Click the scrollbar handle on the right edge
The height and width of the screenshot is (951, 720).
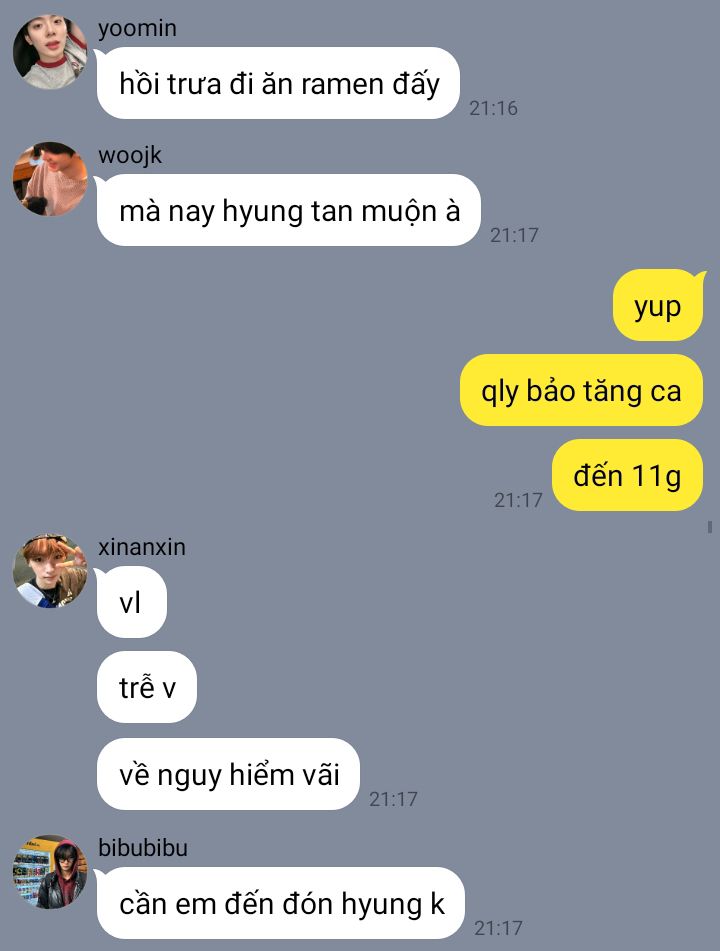point(710,526)
